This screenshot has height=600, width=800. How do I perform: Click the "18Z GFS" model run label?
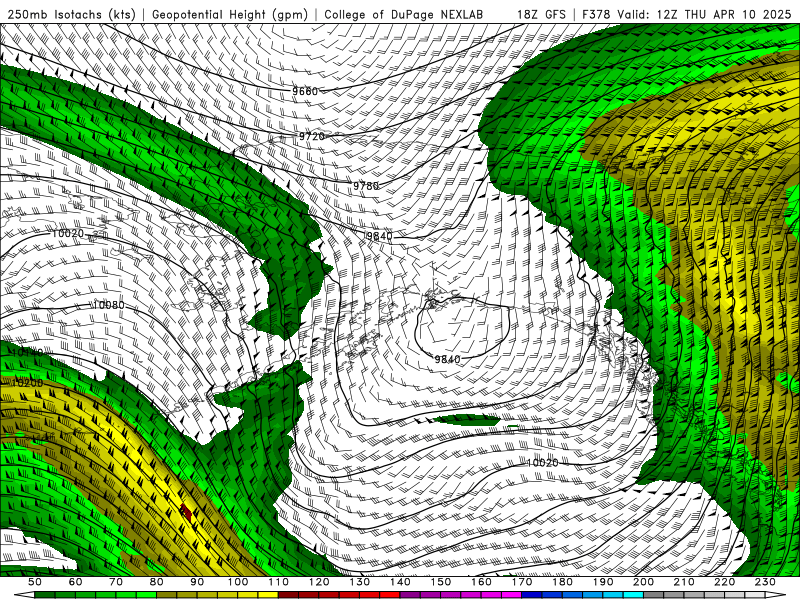[541, 15]
